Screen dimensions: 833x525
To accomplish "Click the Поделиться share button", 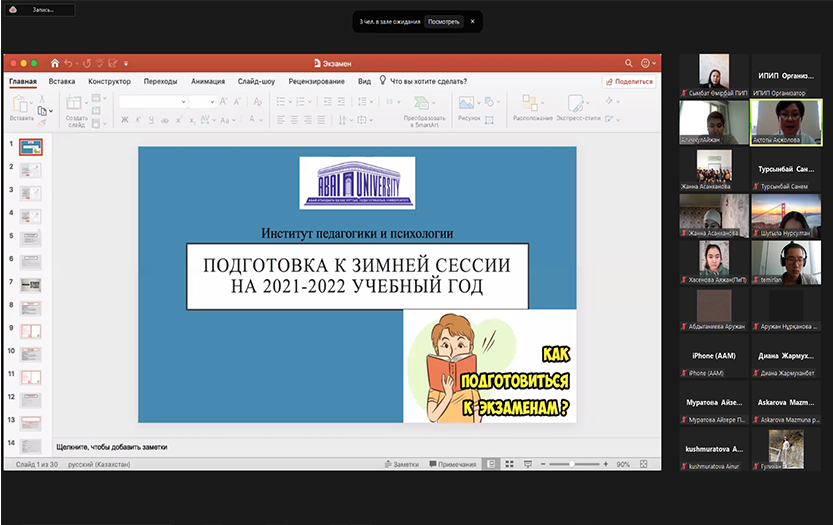I will [x=629, y=82].
